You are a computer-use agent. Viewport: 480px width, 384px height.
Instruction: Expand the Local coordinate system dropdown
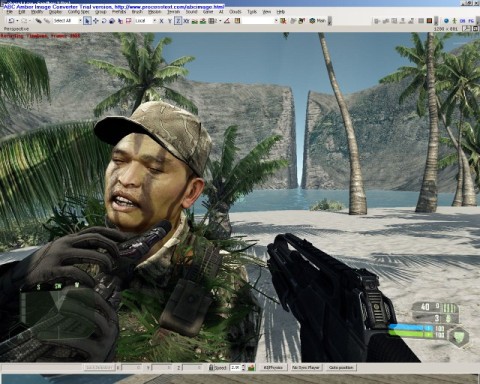[145, 21]
